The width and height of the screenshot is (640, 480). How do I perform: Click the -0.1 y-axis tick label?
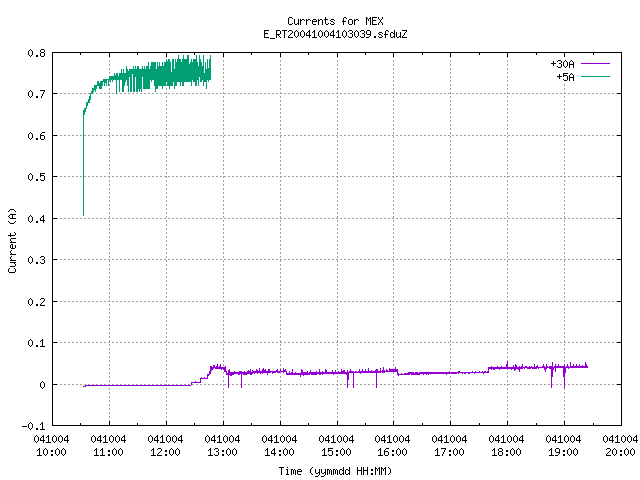(33, 426)
